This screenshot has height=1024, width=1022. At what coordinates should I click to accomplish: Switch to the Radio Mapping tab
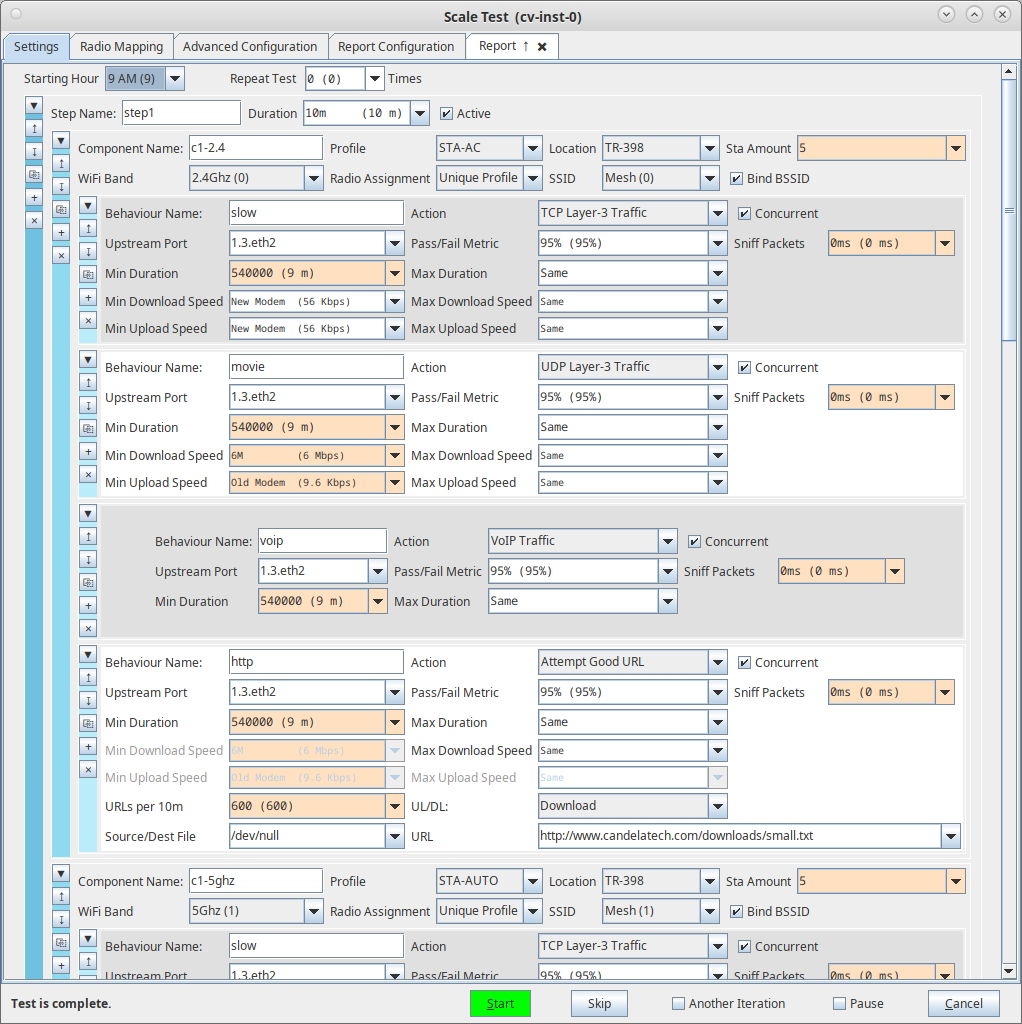coord(121,46)
